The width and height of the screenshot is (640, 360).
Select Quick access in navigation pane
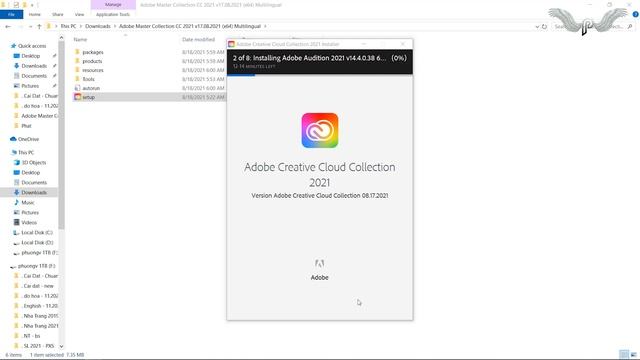pyautogui.click(x=32, y=46)
